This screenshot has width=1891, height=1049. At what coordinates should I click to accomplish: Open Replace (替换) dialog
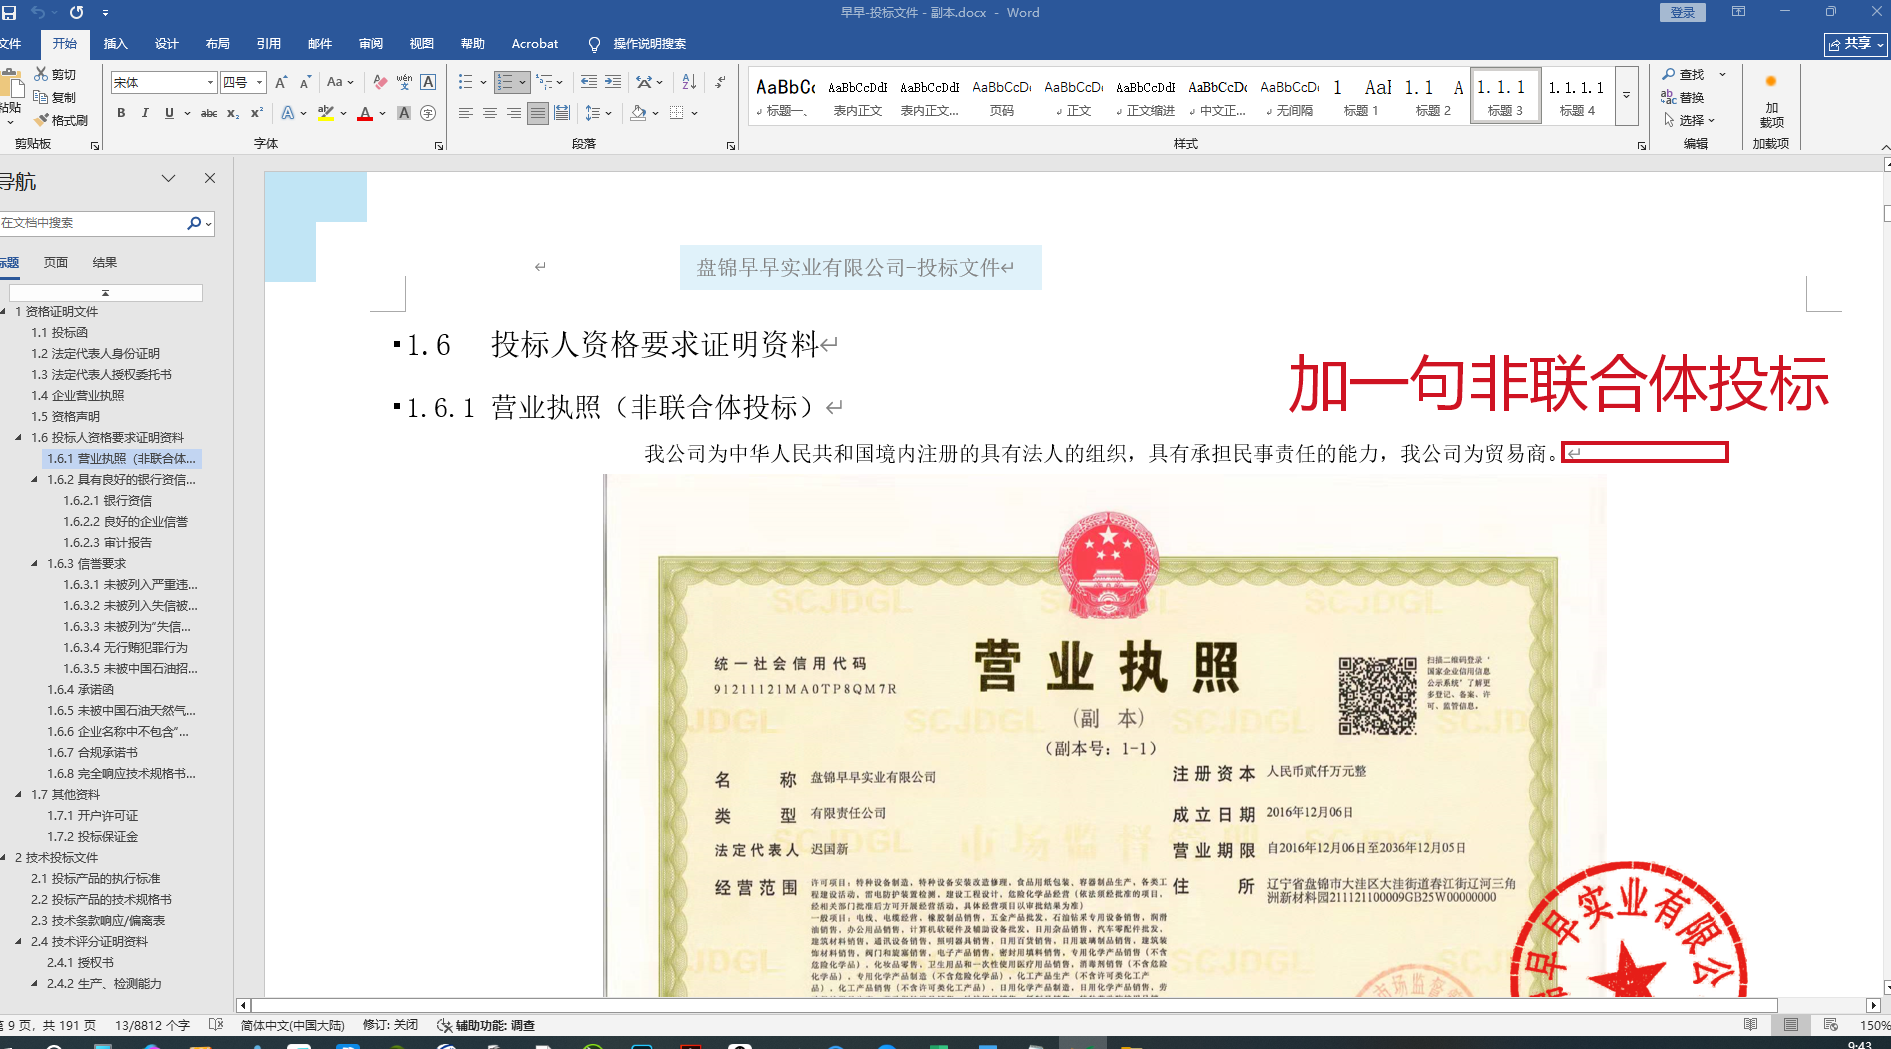1684,97
